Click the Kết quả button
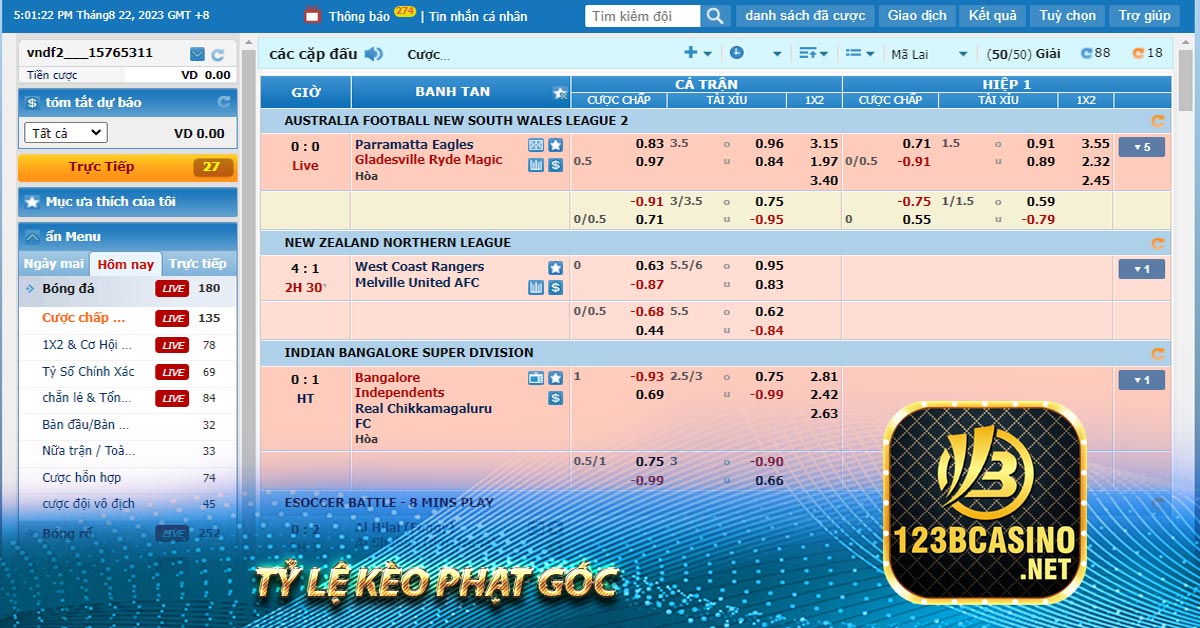The width and height of the screenshot is (1200, 628). click(993, 16)
